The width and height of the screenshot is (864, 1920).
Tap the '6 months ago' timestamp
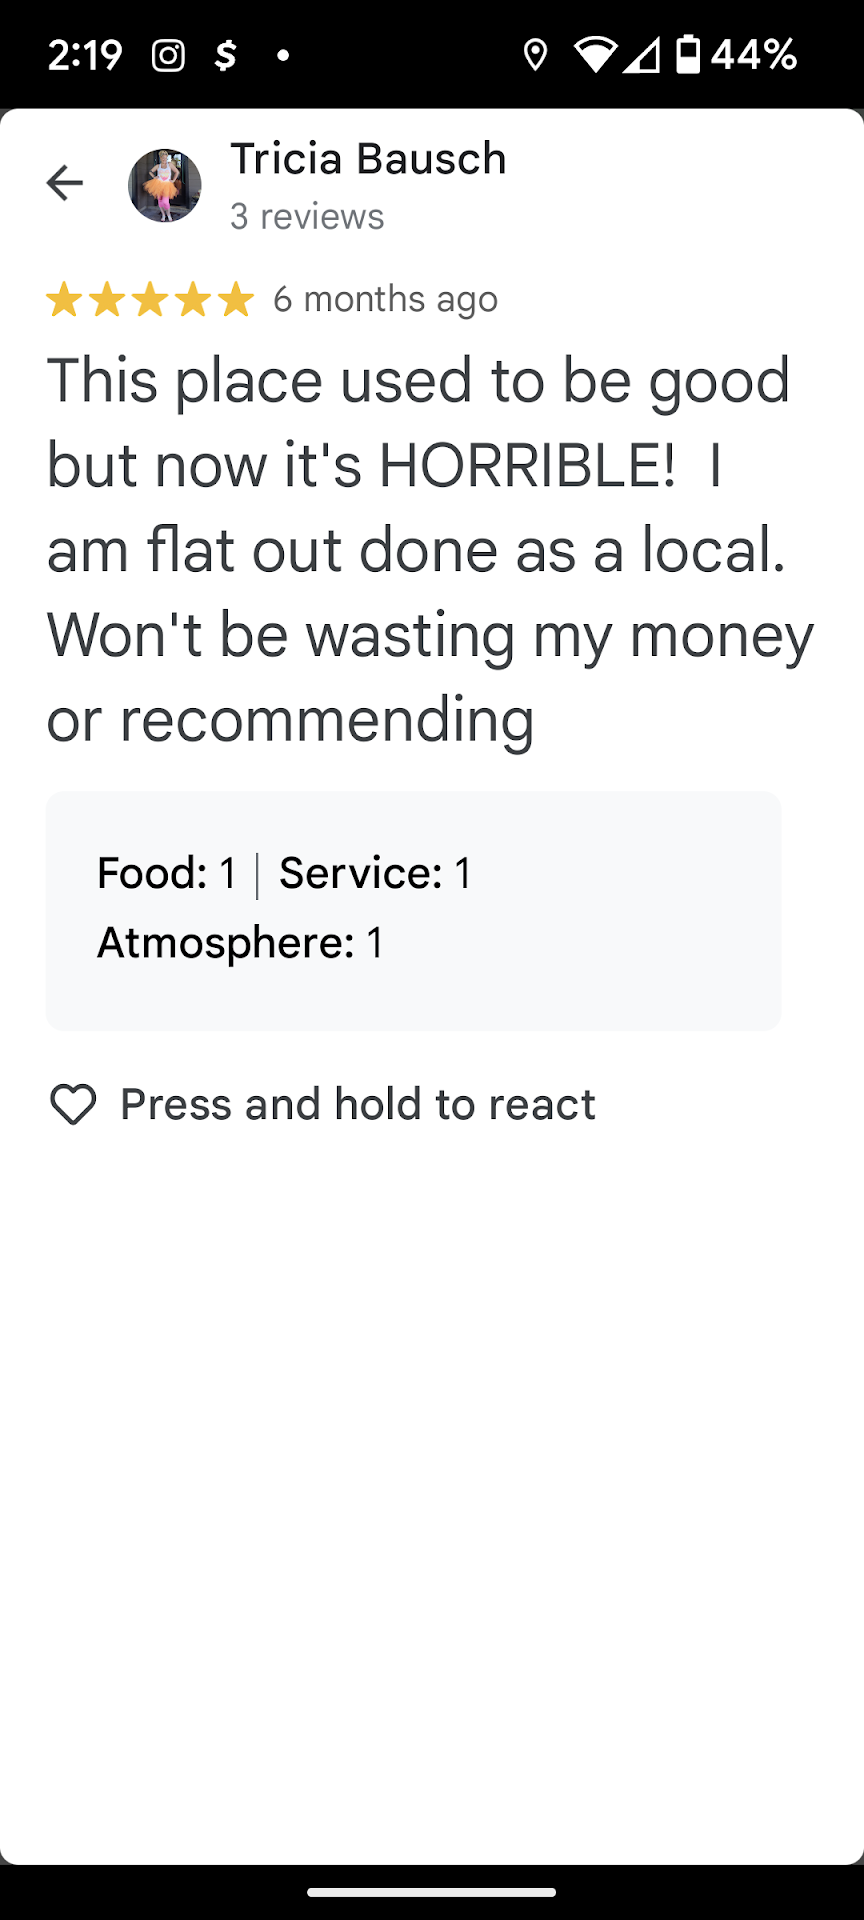click(x=385, y=299)
